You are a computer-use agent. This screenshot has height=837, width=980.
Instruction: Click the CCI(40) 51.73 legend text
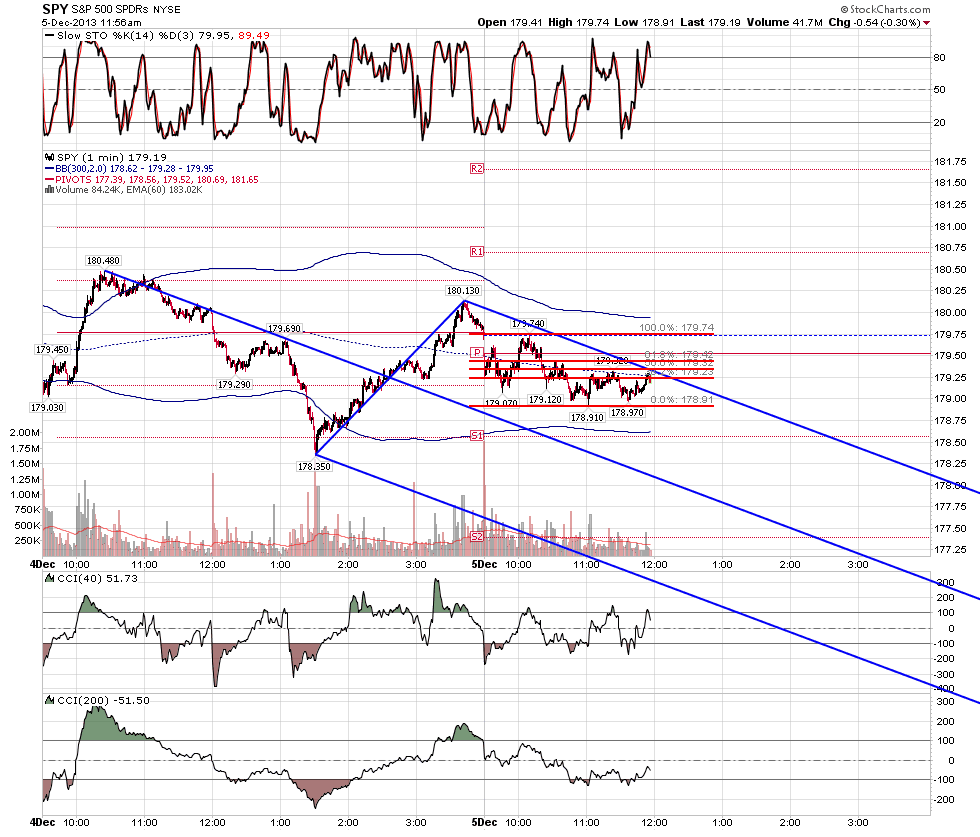point(98,579)
